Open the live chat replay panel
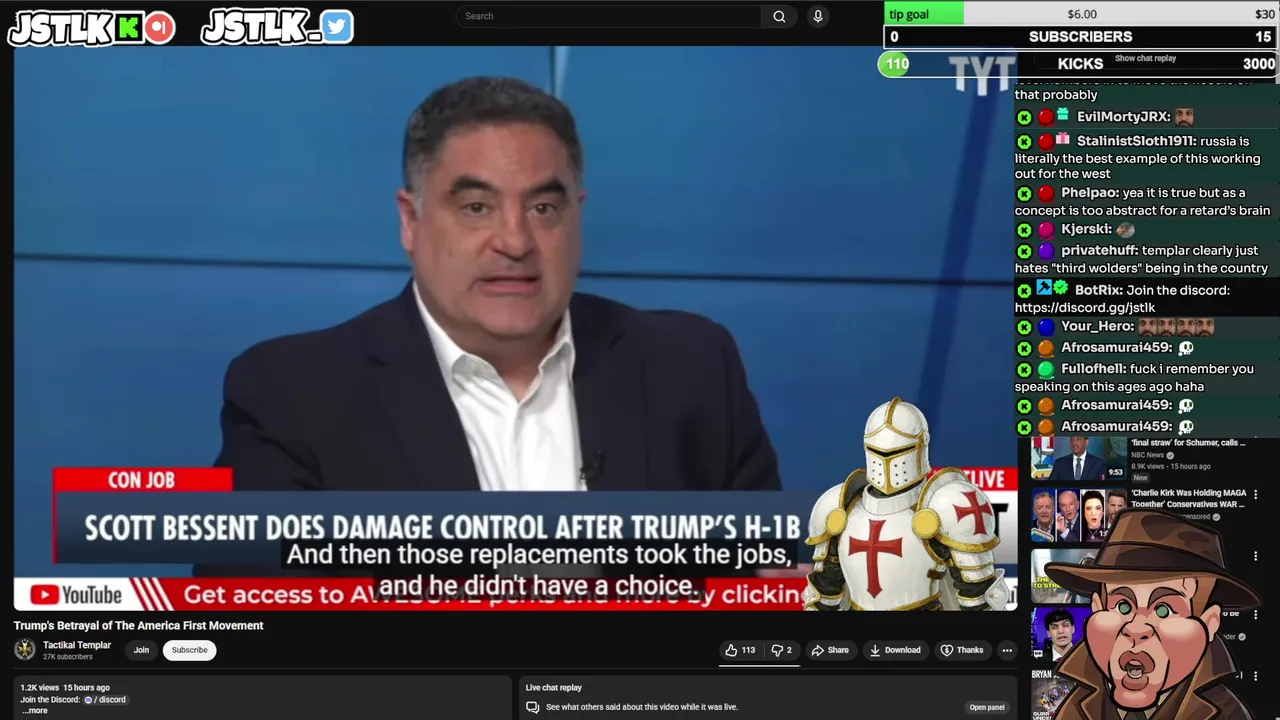1280x720 pixels. [986, 707]
